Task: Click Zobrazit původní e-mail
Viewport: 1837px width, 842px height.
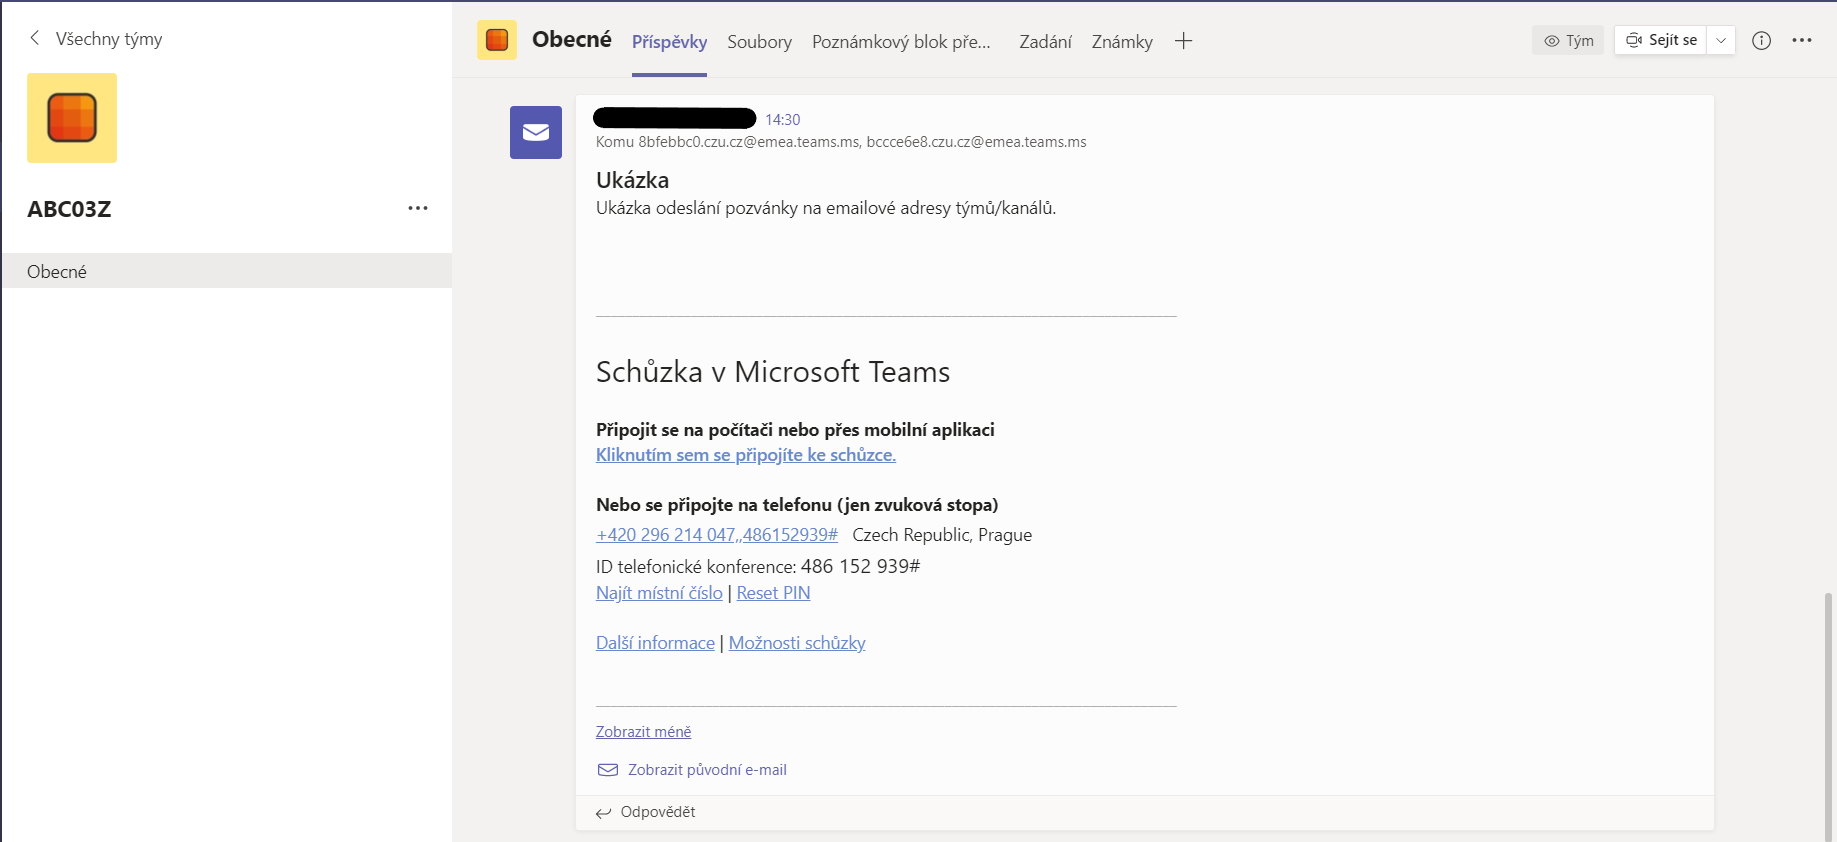Action: 692,770
